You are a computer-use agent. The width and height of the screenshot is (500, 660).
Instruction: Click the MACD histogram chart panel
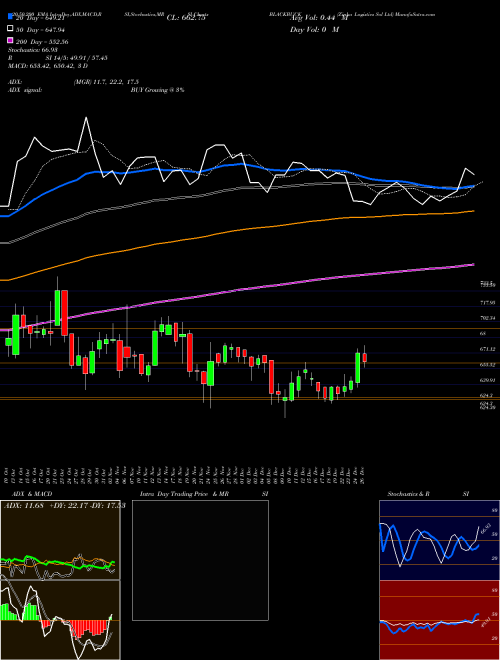[60, 620]
